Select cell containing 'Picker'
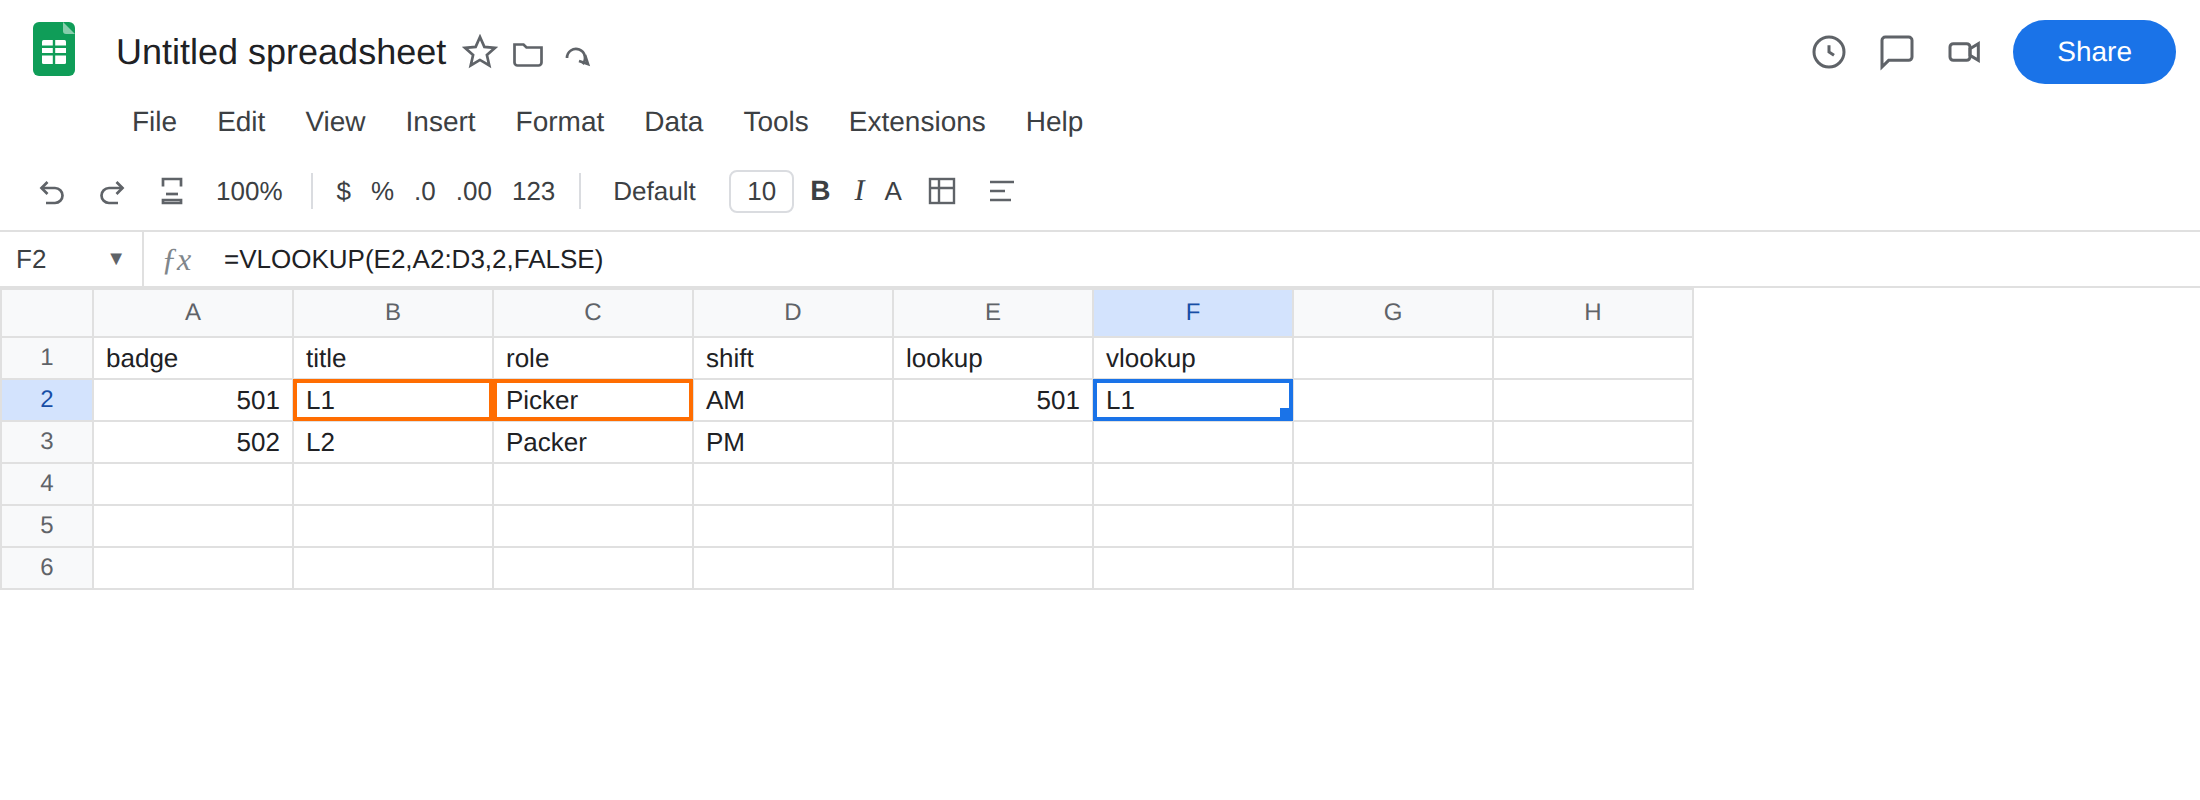2200x800 pixels. [593, 400]
